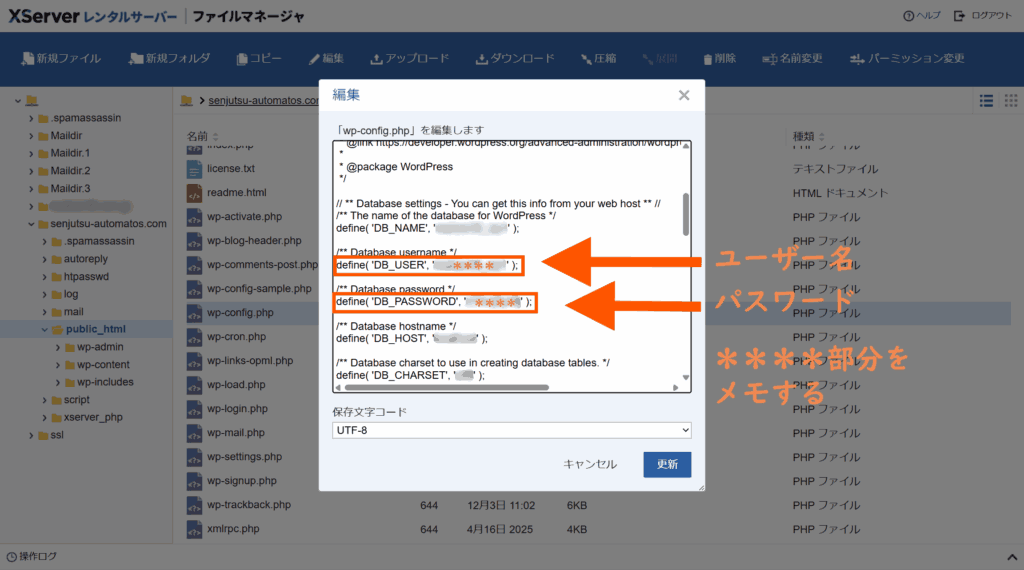Close the 編集 dialog with X
1024x570 pixels.
click(684, 95)
